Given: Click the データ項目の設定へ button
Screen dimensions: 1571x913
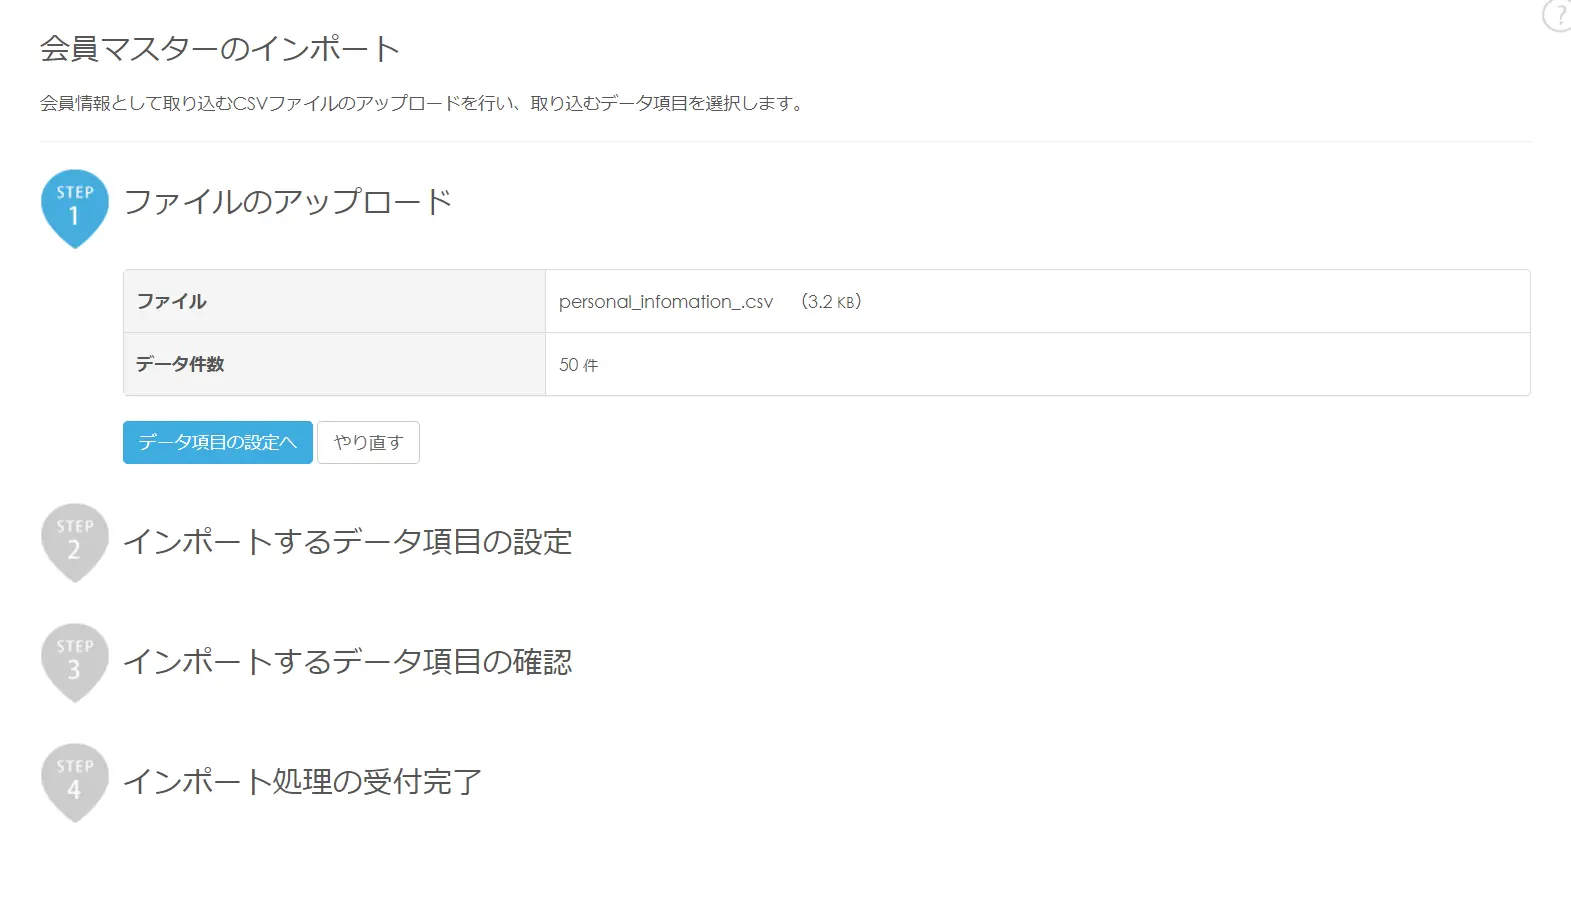Looking at the screenshot, I should coord(218,442).
